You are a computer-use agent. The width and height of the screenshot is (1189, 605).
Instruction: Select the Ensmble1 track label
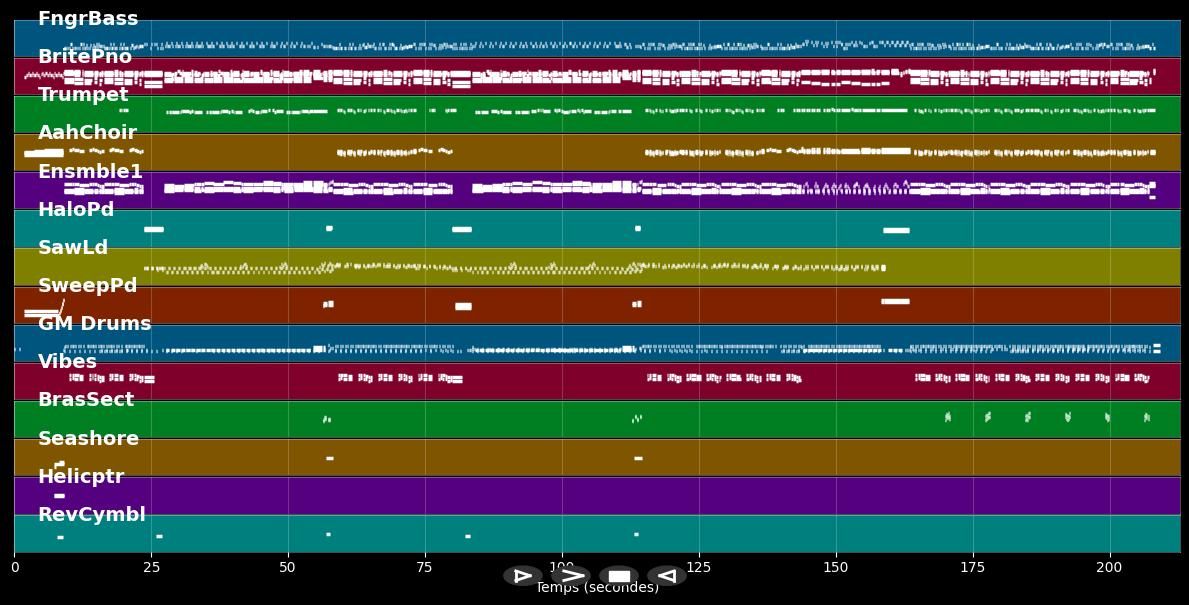coord(90,172)
